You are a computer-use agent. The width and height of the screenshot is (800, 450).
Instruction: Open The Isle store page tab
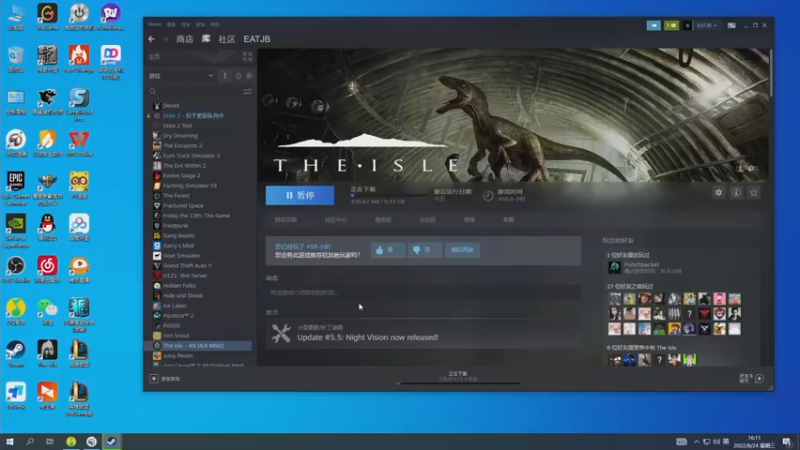click(x=285, y=220)
